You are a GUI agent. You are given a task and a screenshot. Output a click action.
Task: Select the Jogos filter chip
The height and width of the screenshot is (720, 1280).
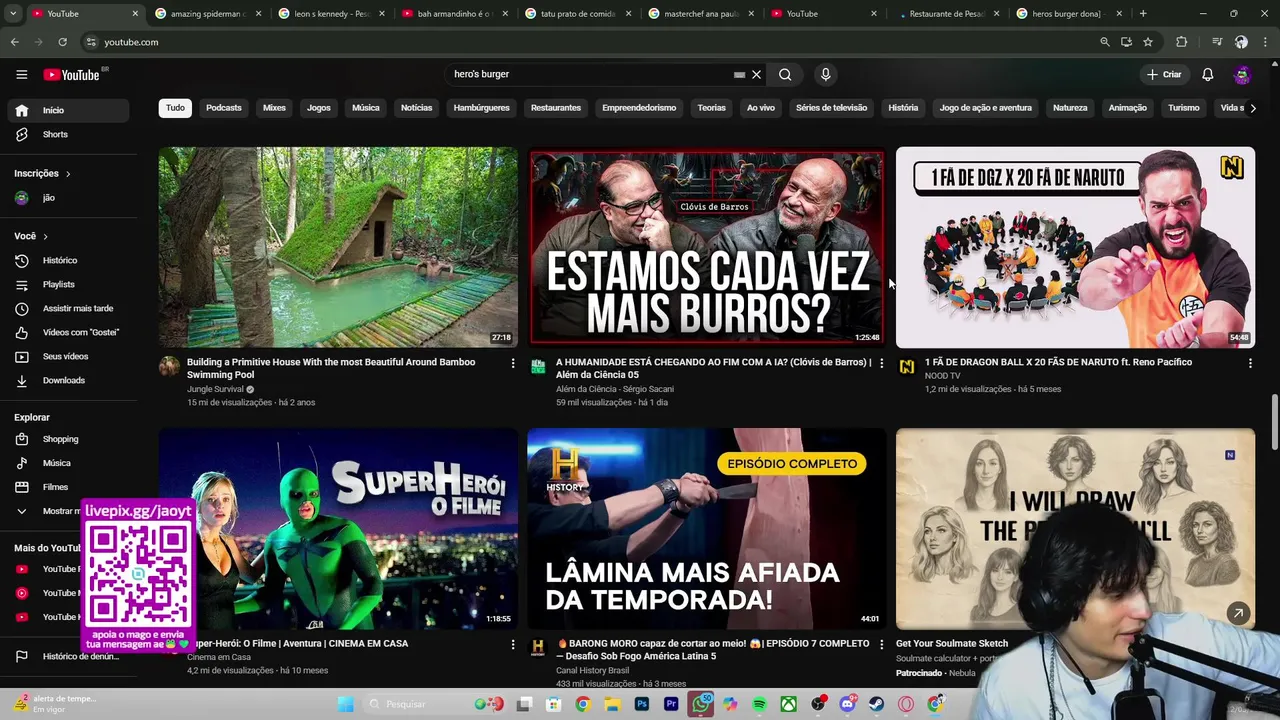click(x=319, y=108)
